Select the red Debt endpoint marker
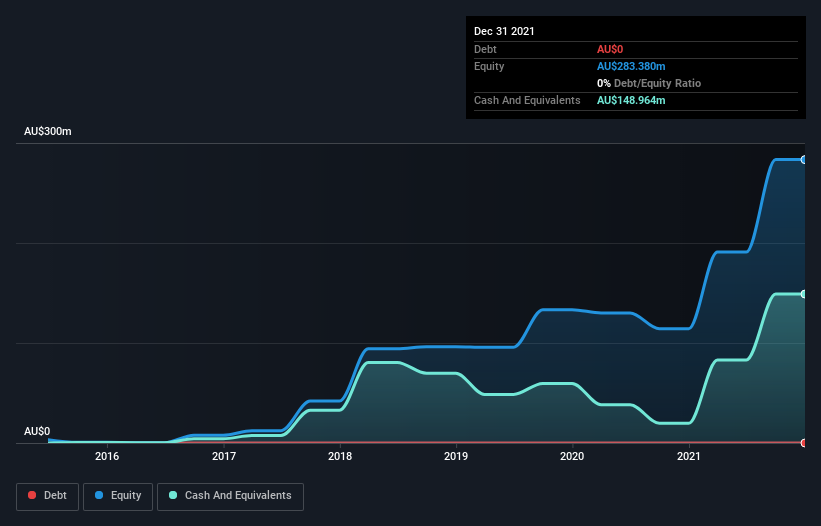Image resolution: width=821 pixels, height=526 pixels. 804,443
